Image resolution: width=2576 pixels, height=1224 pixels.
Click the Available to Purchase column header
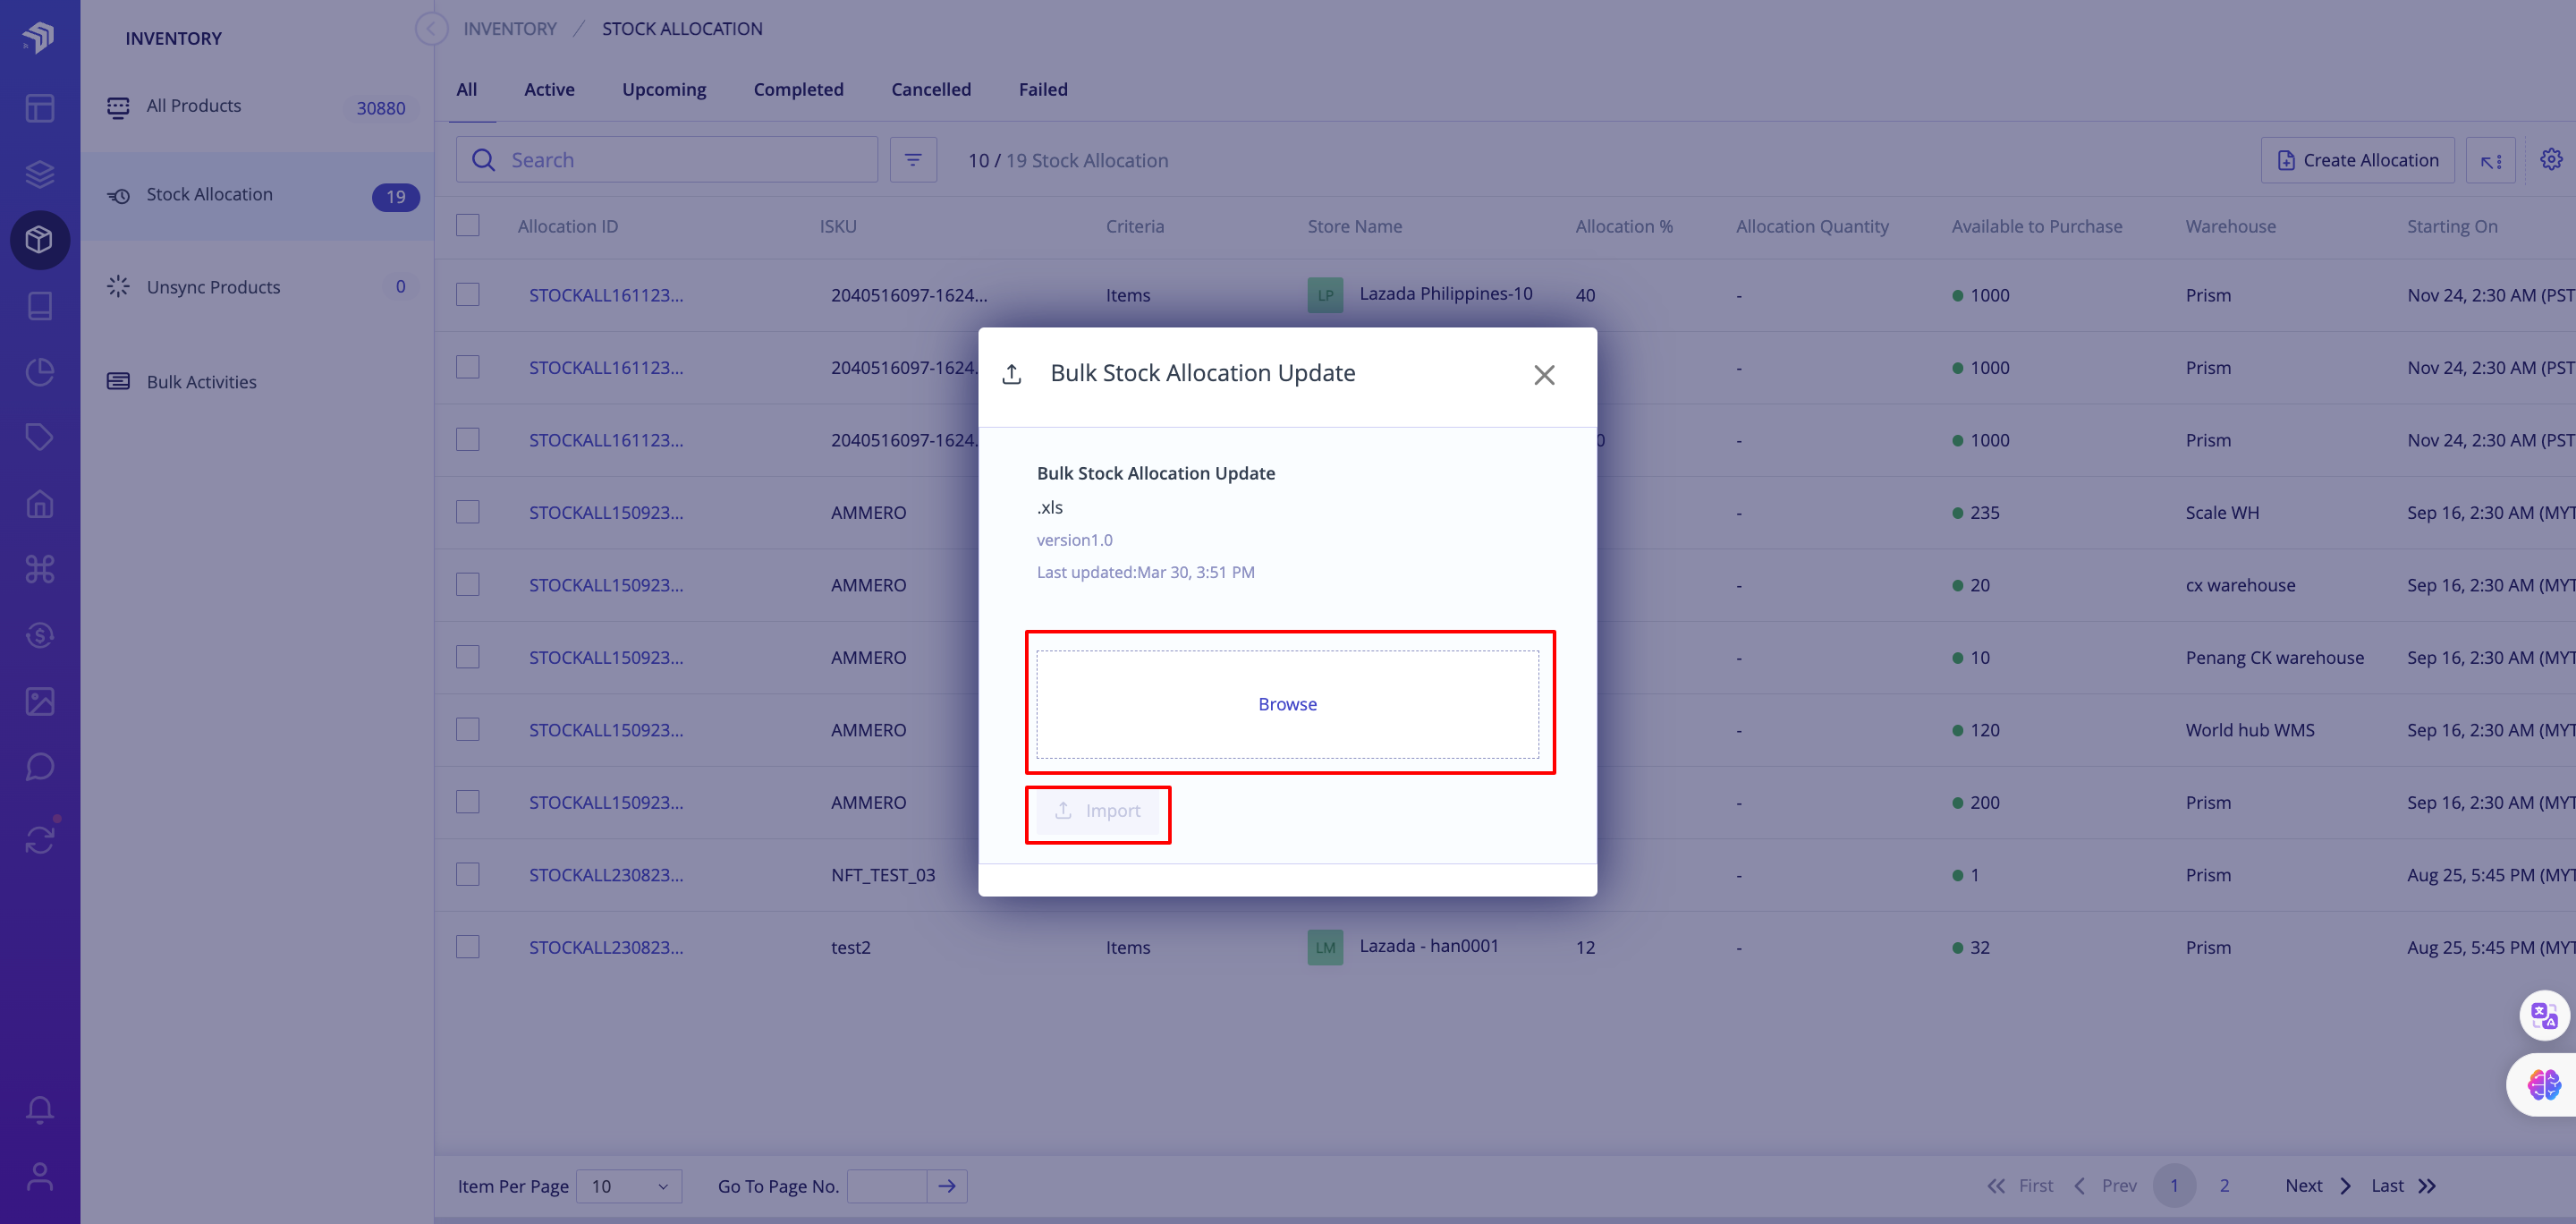(2037, 226)
